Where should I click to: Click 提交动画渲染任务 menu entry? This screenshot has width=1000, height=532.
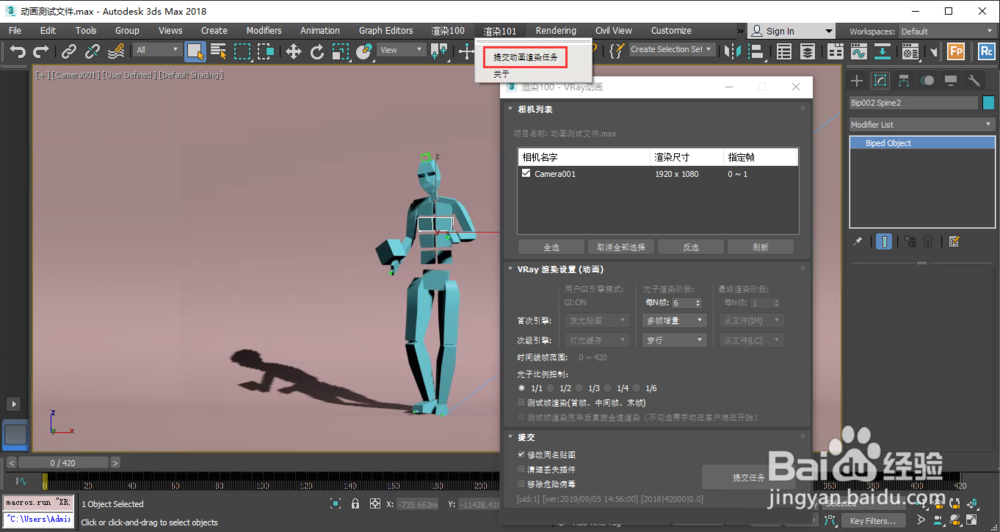(x=526, y=57)
